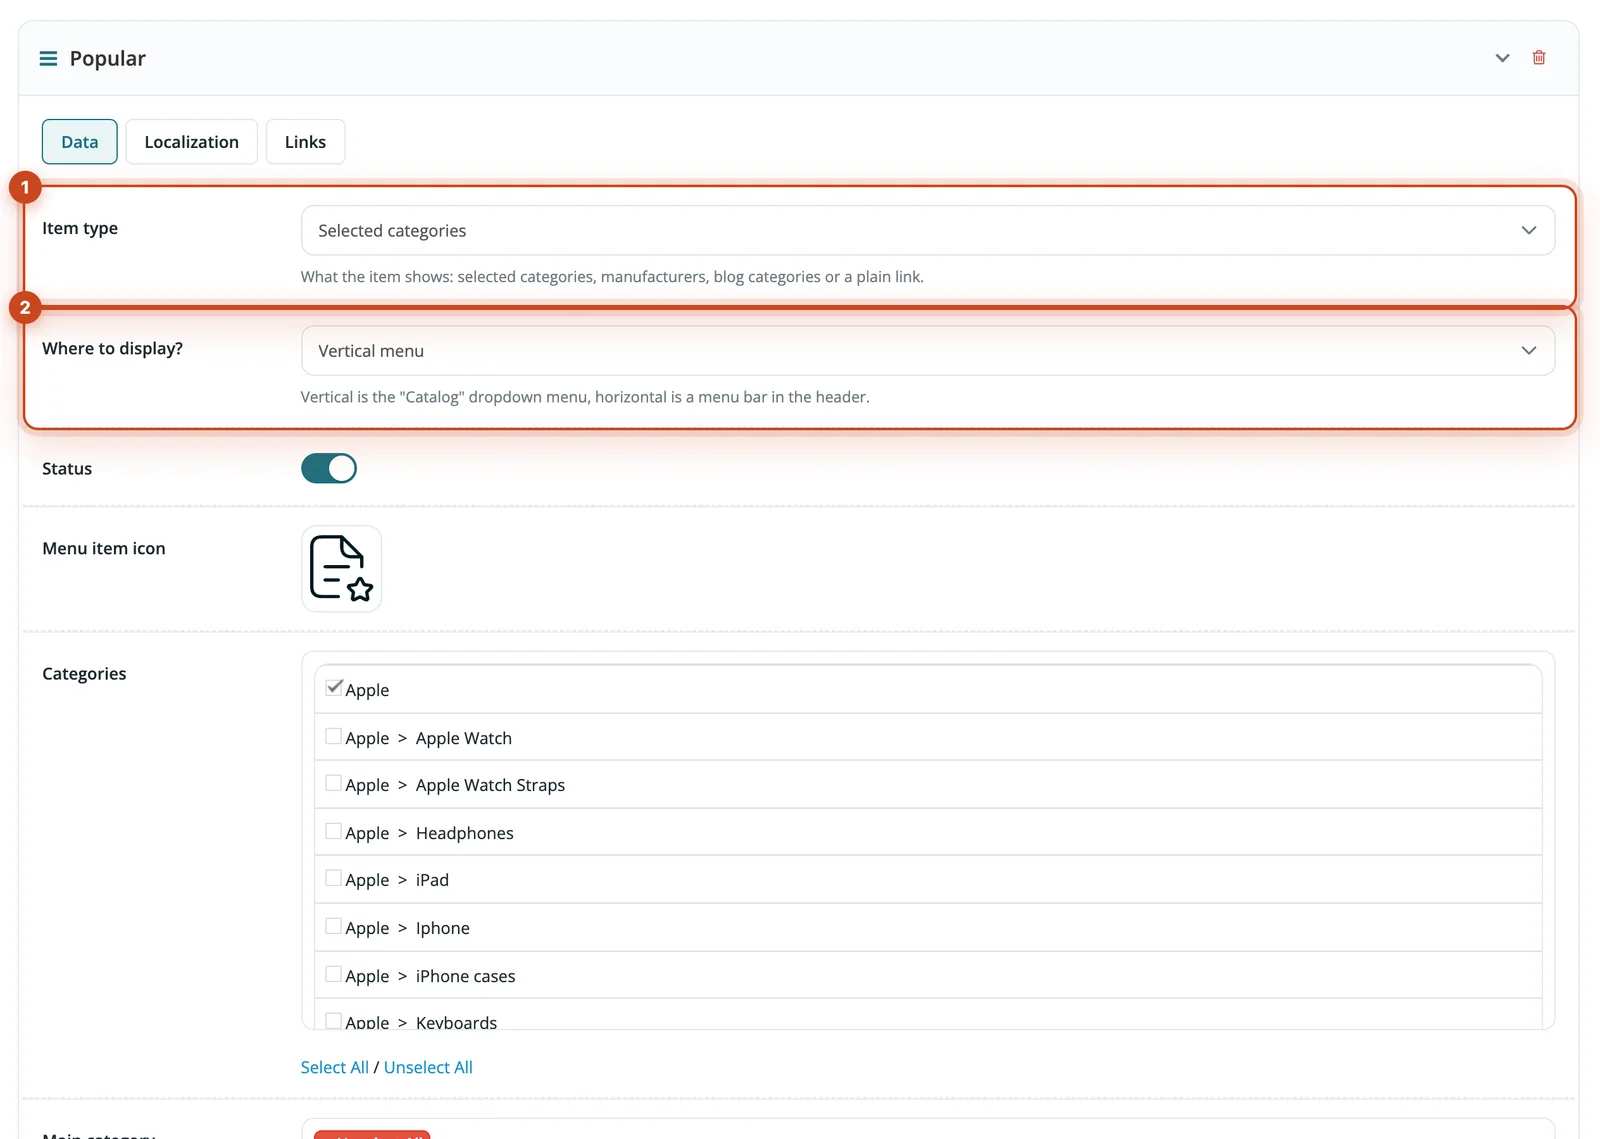Change the menu item icon image

point(341,568)
